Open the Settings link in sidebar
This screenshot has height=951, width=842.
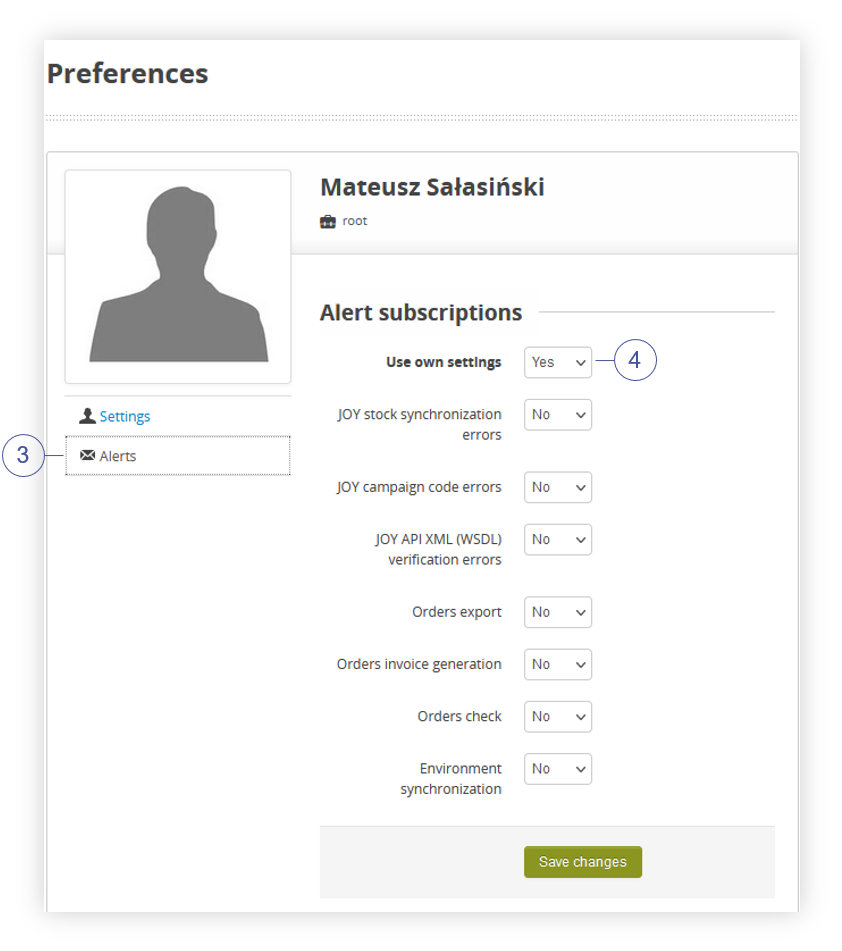(124, 417)
